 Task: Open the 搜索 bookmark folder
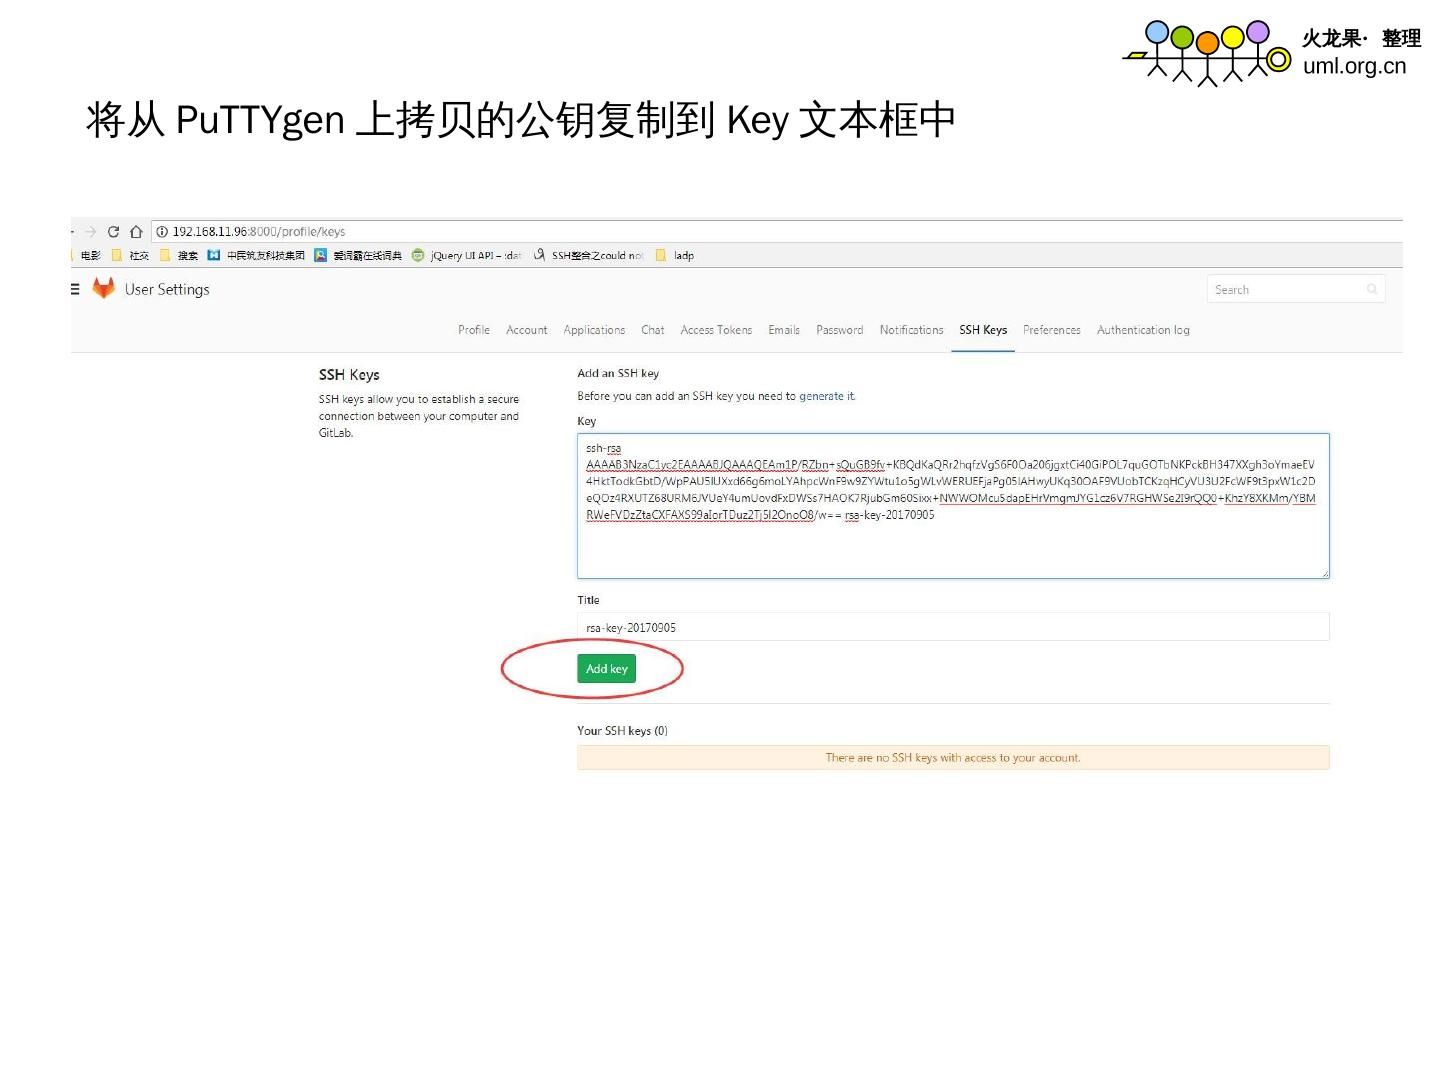(x=179, y=256)
